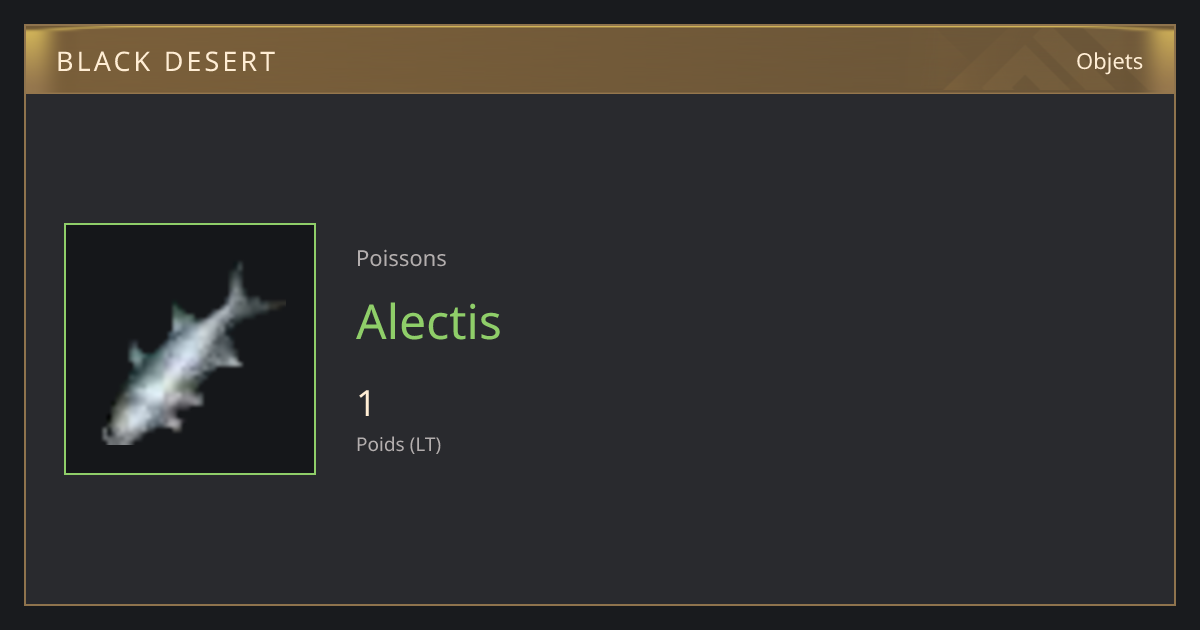Image resolution: width=1200 pixels, height=630 pixels.
Task: Select the green Alectis item name
Action: click(x=428, y=321)
